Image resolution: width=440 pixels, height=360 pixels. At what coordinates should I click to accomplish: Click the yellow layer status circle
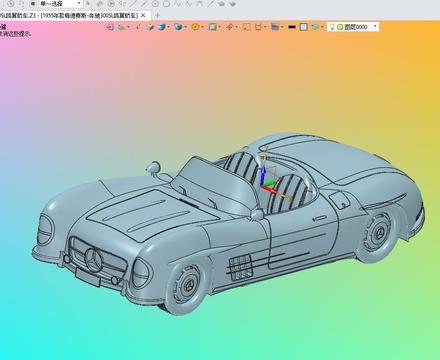point(340,27)
